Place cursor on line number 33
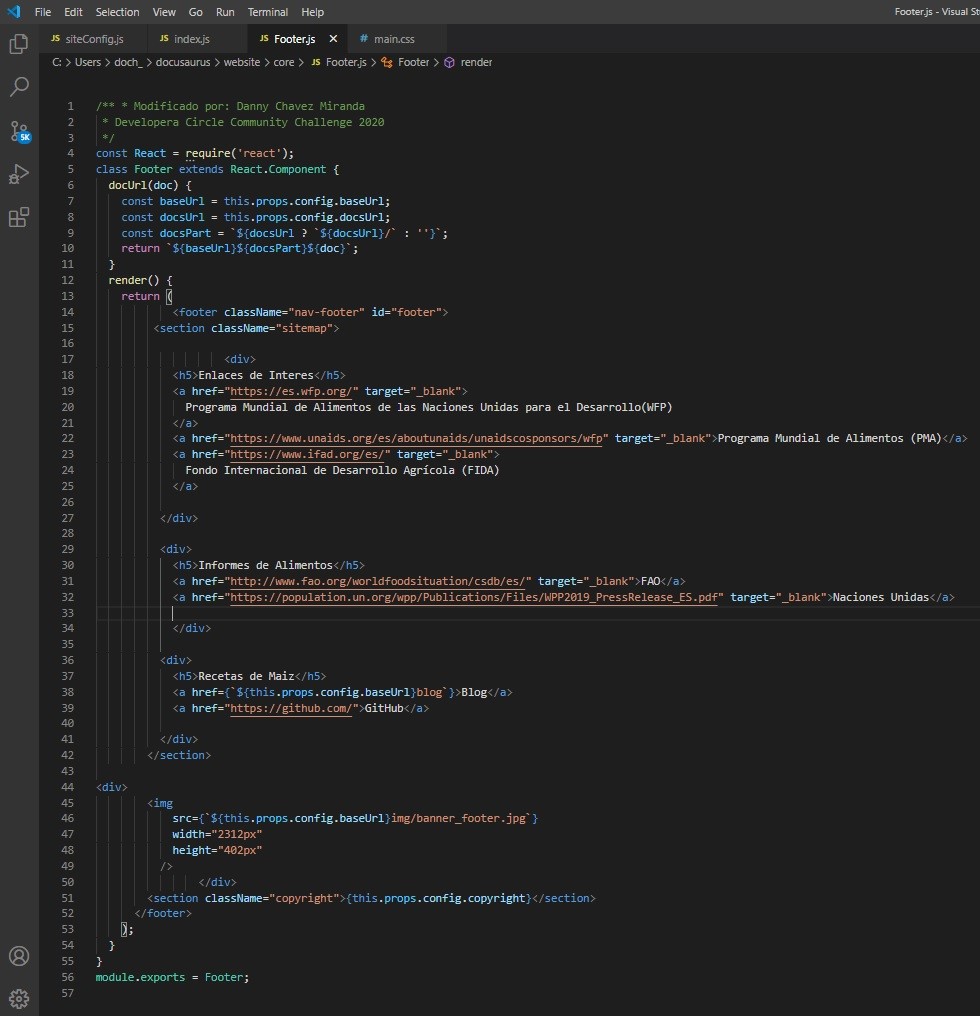 (67, 613)
